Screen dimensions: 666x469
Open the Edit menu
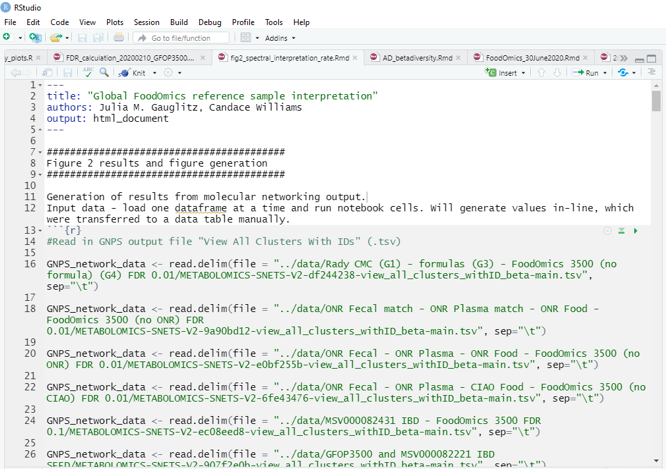(x=33, y=22)
